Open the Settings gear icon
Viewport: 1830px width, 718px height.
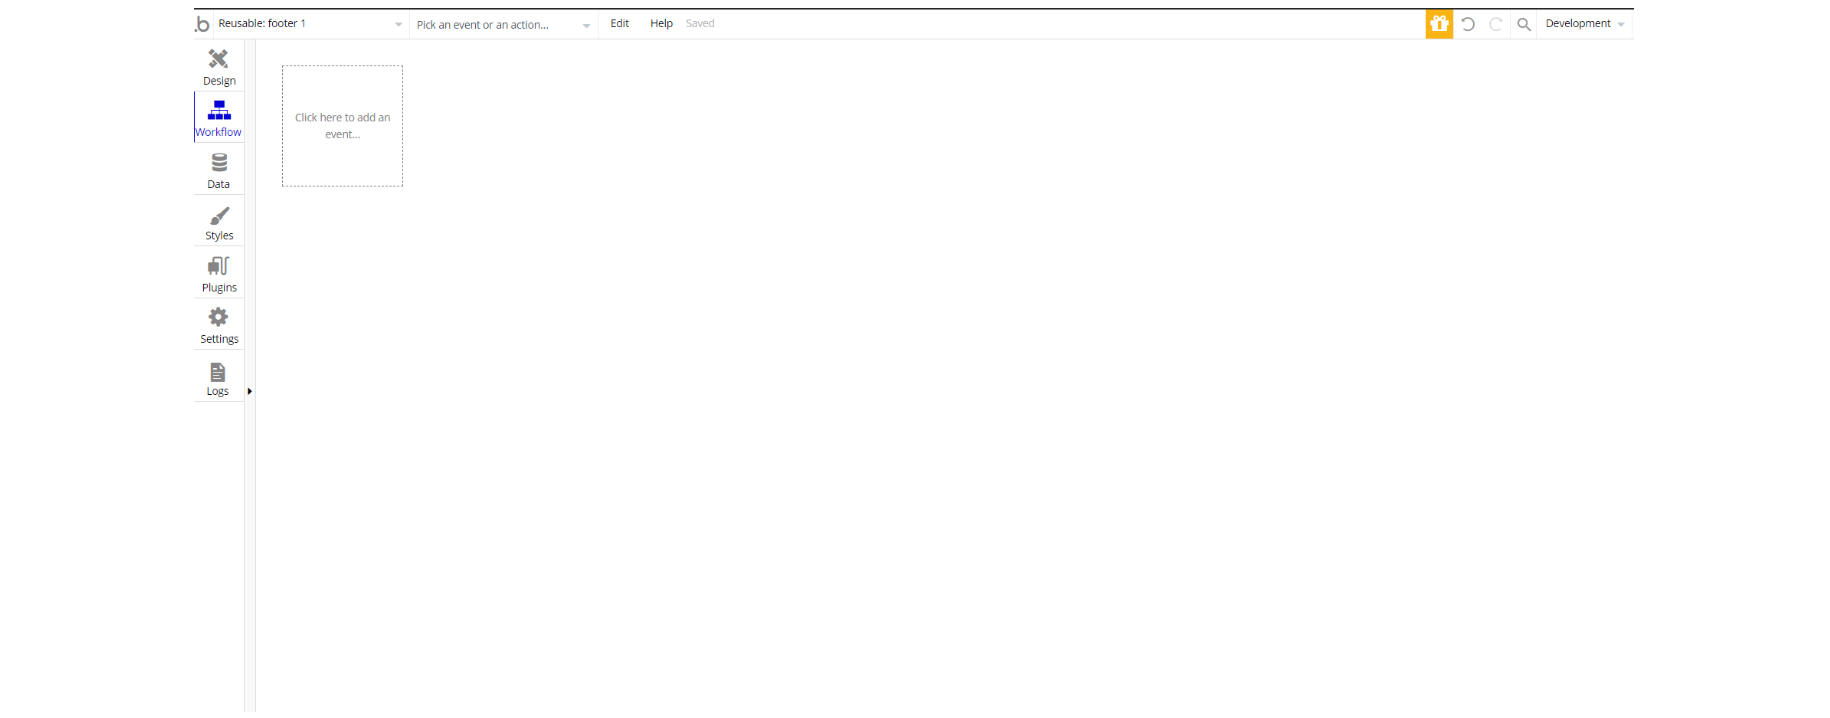coord(218,317)
